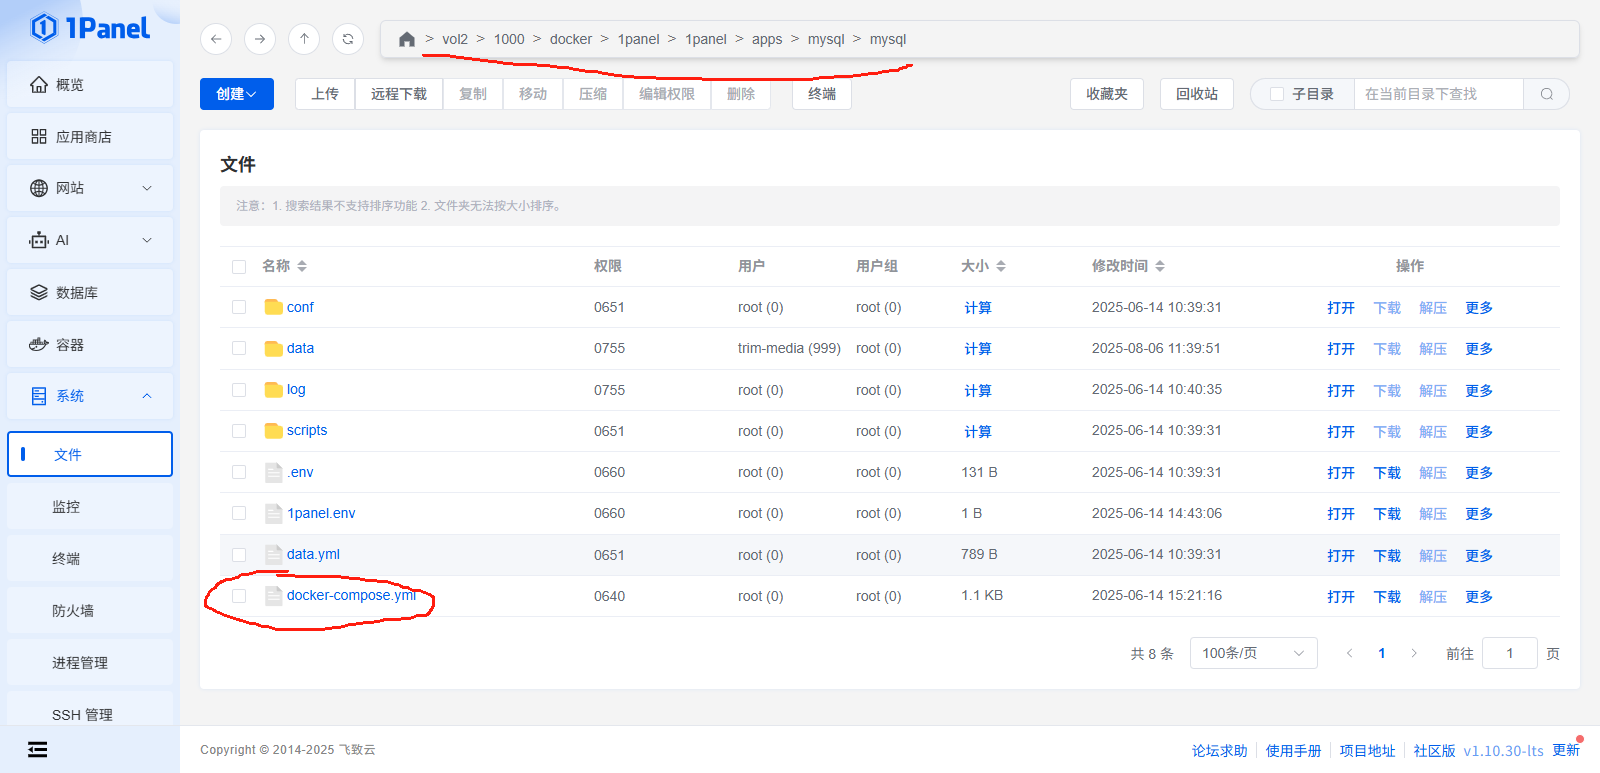
Task: Select 监控 in the sidebar
Action: (90, 507)
